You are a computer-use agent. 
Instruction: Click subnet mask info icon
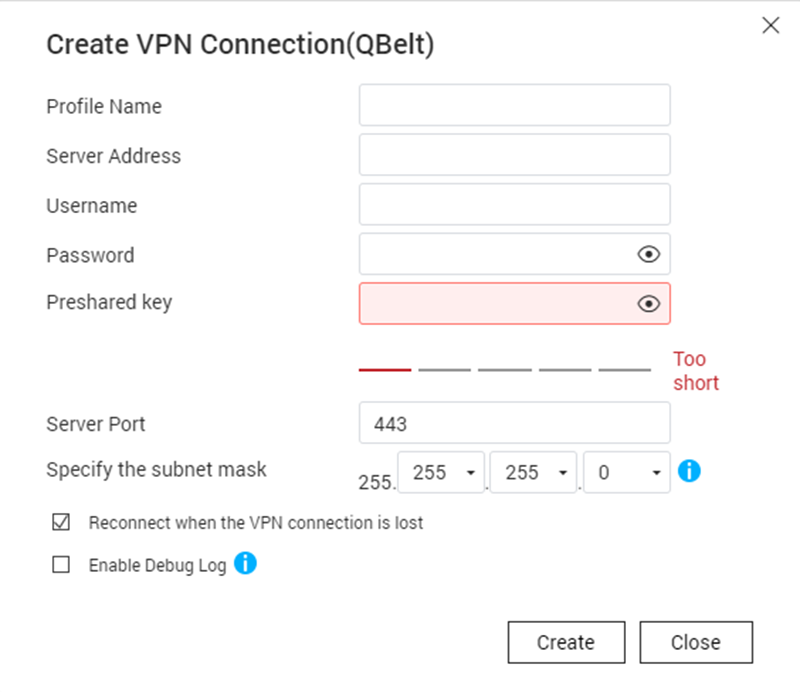click(x=689, y=471)
